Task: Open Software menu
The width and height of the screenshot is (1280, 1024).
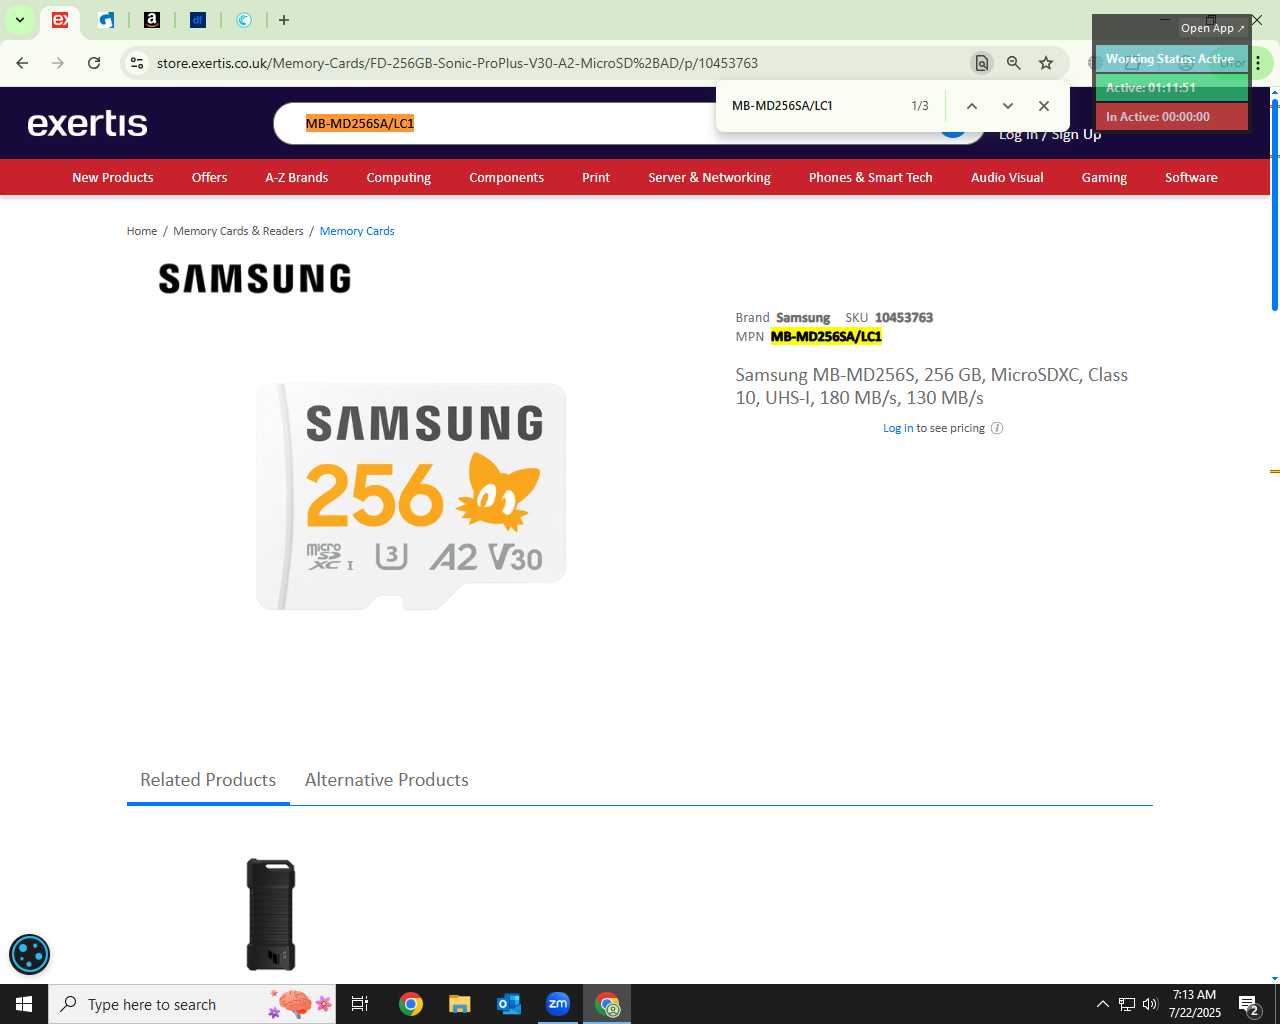Action: [x=1191, y=177]
